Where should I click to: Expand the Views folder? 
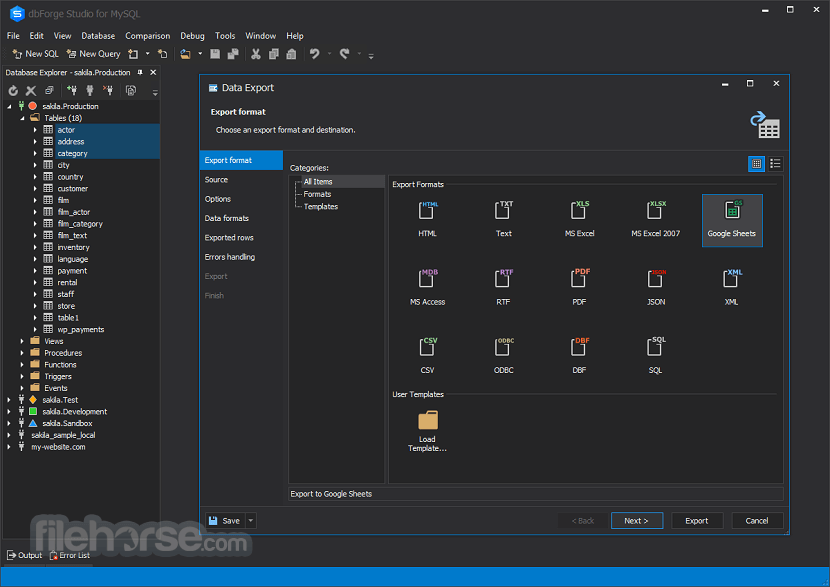click(x=22, y=341)
